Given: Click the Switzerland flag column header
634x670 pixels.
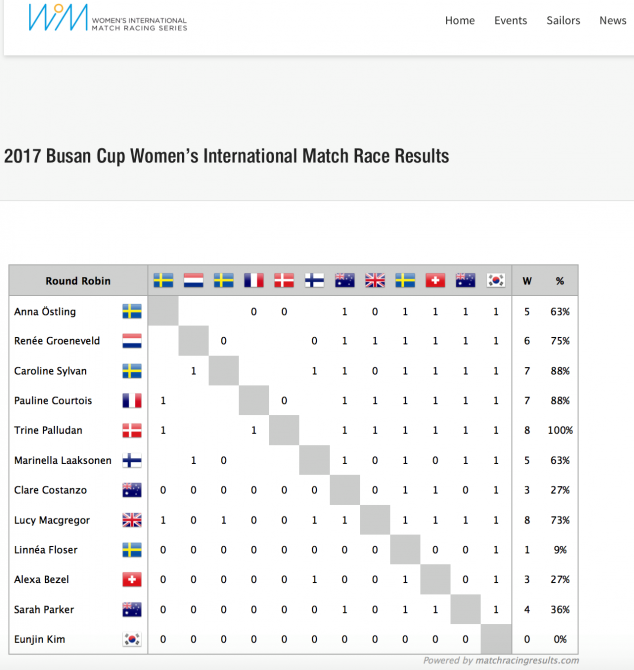Looking at the screenshot, I should 435,281.
